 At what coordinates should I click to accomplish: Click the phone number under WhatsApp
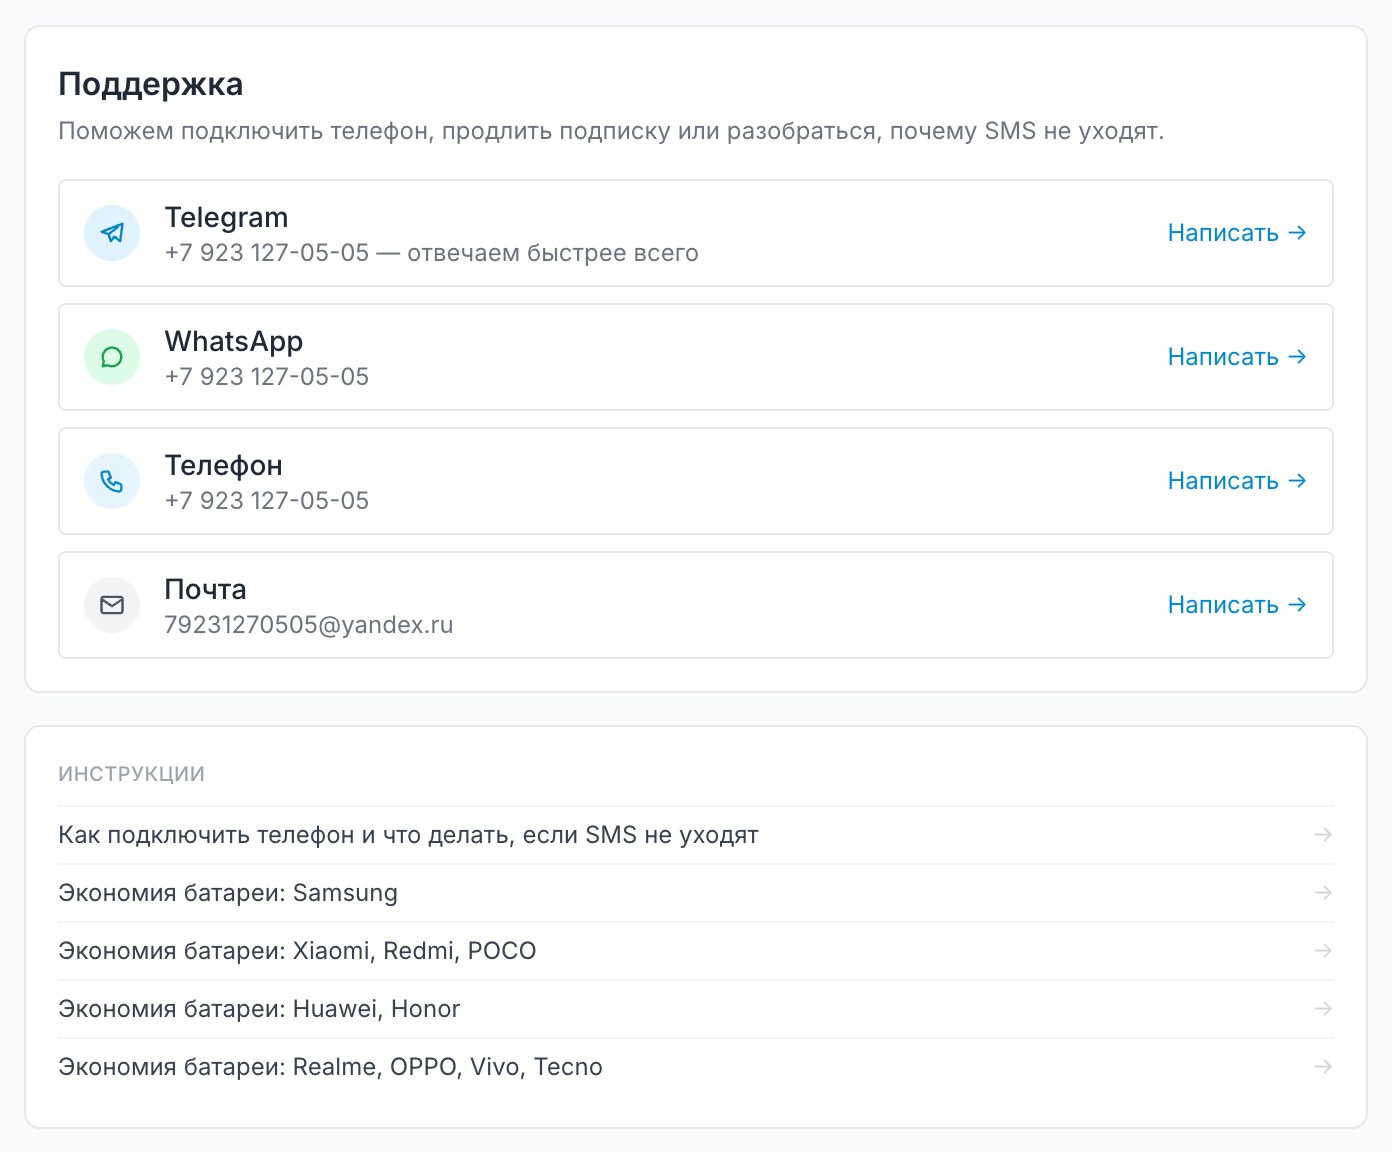[267, 377]
